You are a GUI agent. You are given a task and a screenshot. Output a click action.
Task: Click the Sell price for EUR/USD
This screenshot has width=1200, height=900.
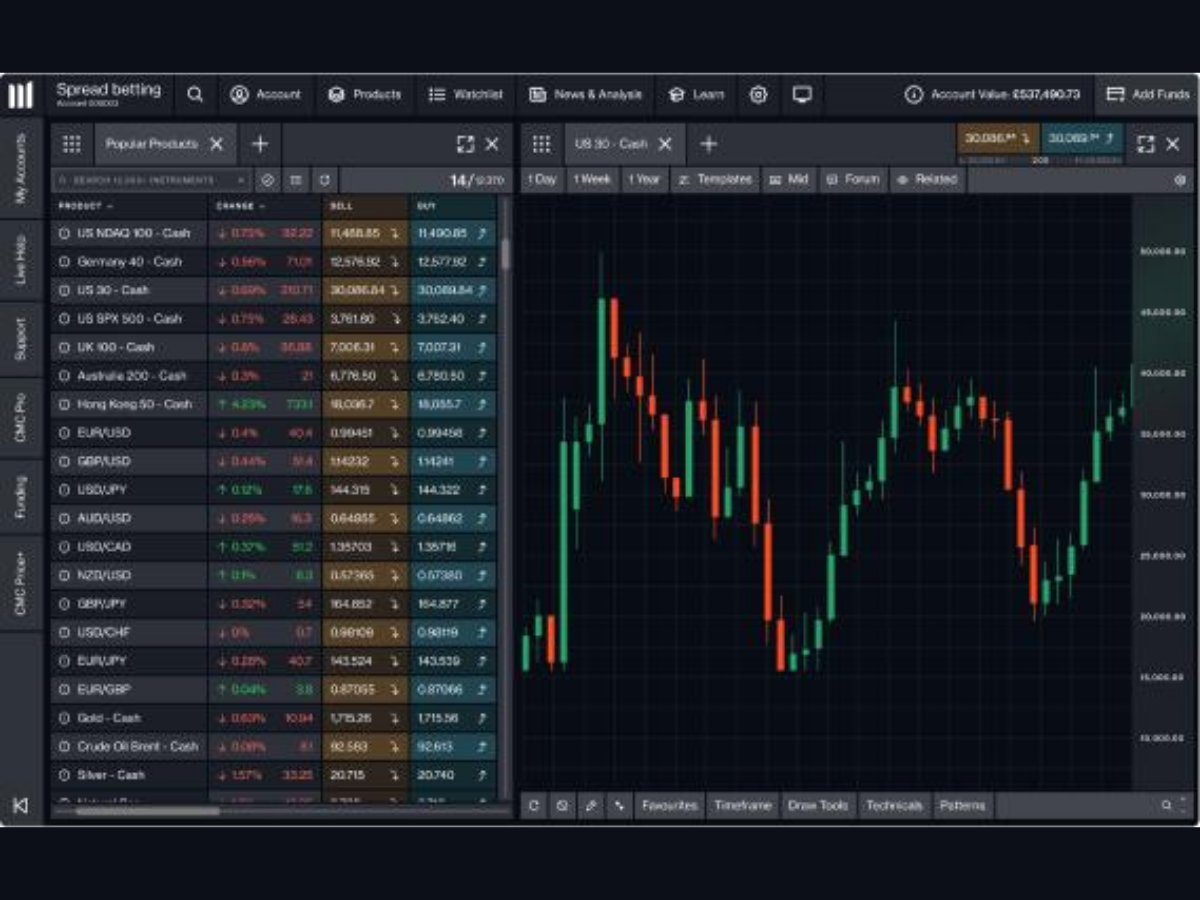coord(365,433)
